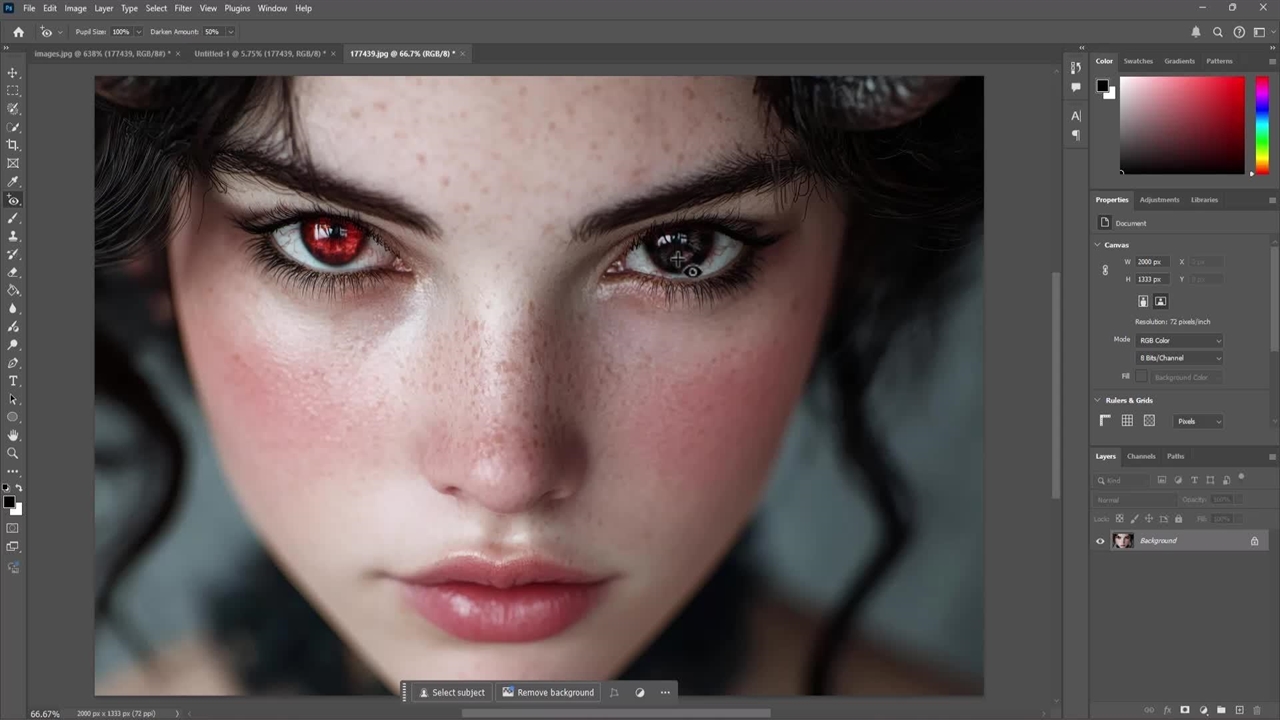
Task: Click the Select subject button
Action: (x=452, y=692)
